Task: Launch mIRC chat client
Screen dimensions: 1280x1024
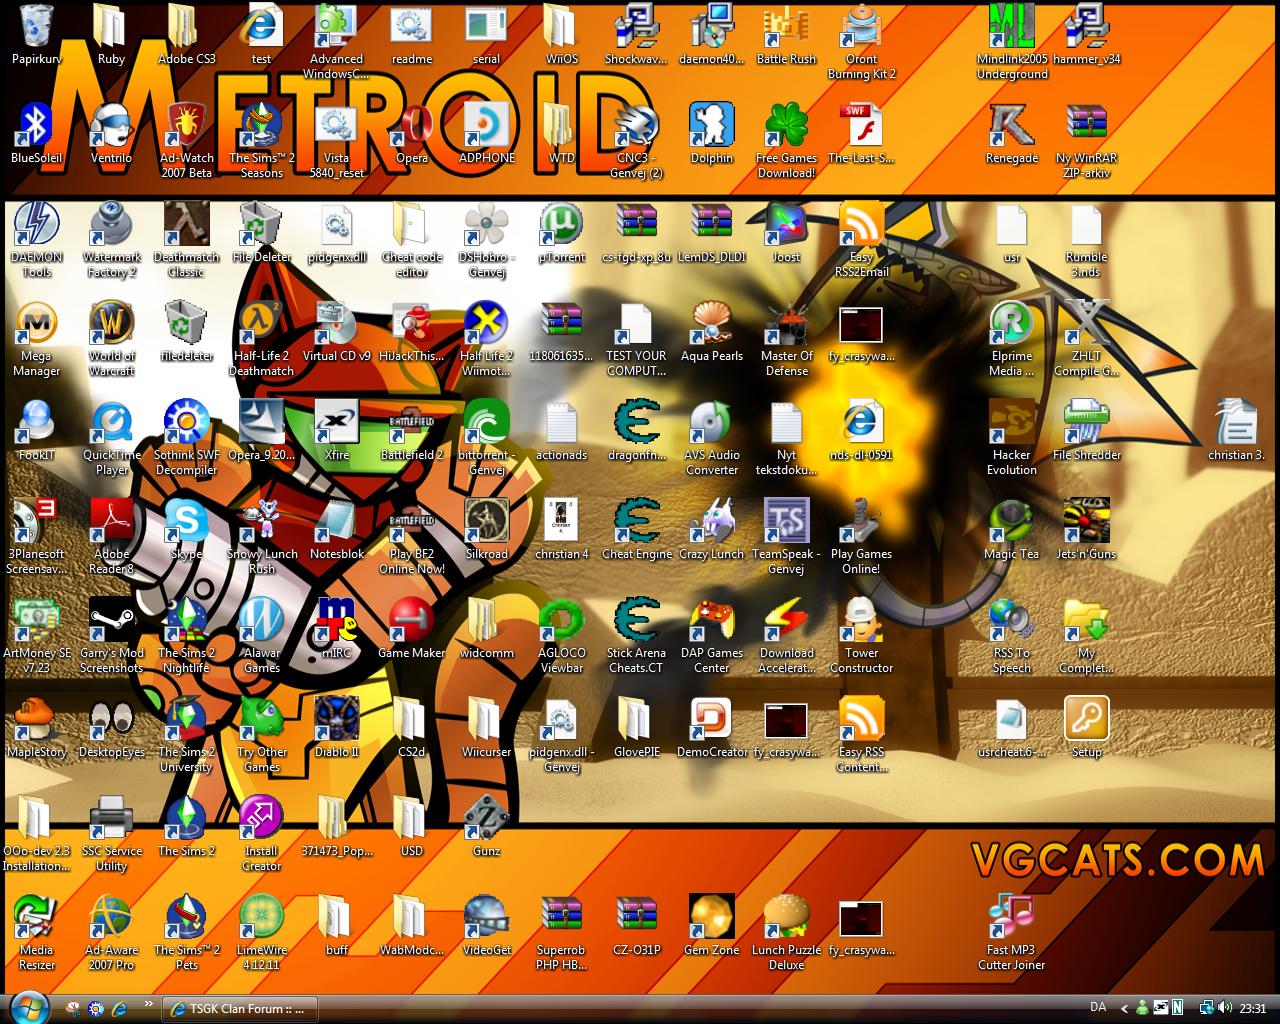Action: (x=337, y=620)
